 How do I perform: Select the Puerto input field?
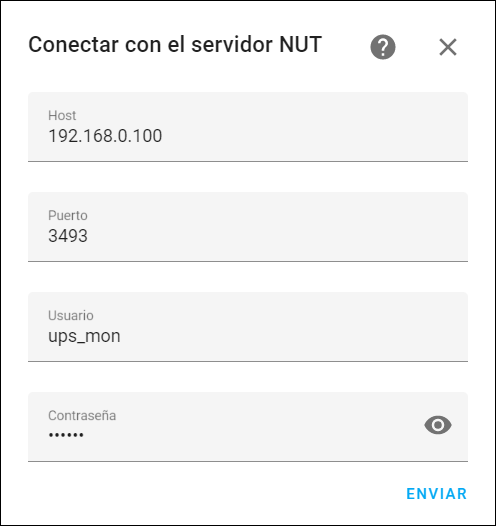(248, 227)
